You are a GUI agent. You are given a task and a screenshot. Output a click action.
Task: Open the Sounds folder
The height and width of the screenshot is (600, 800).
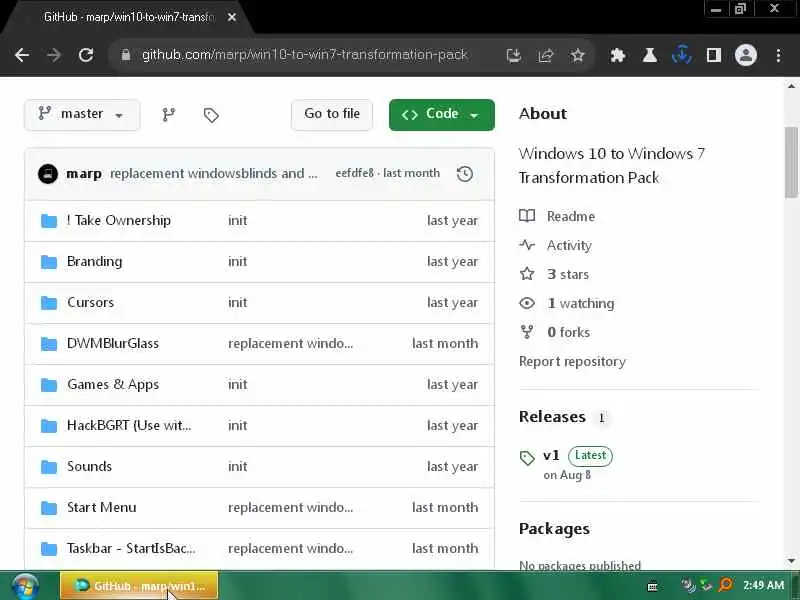pos(89,466)
